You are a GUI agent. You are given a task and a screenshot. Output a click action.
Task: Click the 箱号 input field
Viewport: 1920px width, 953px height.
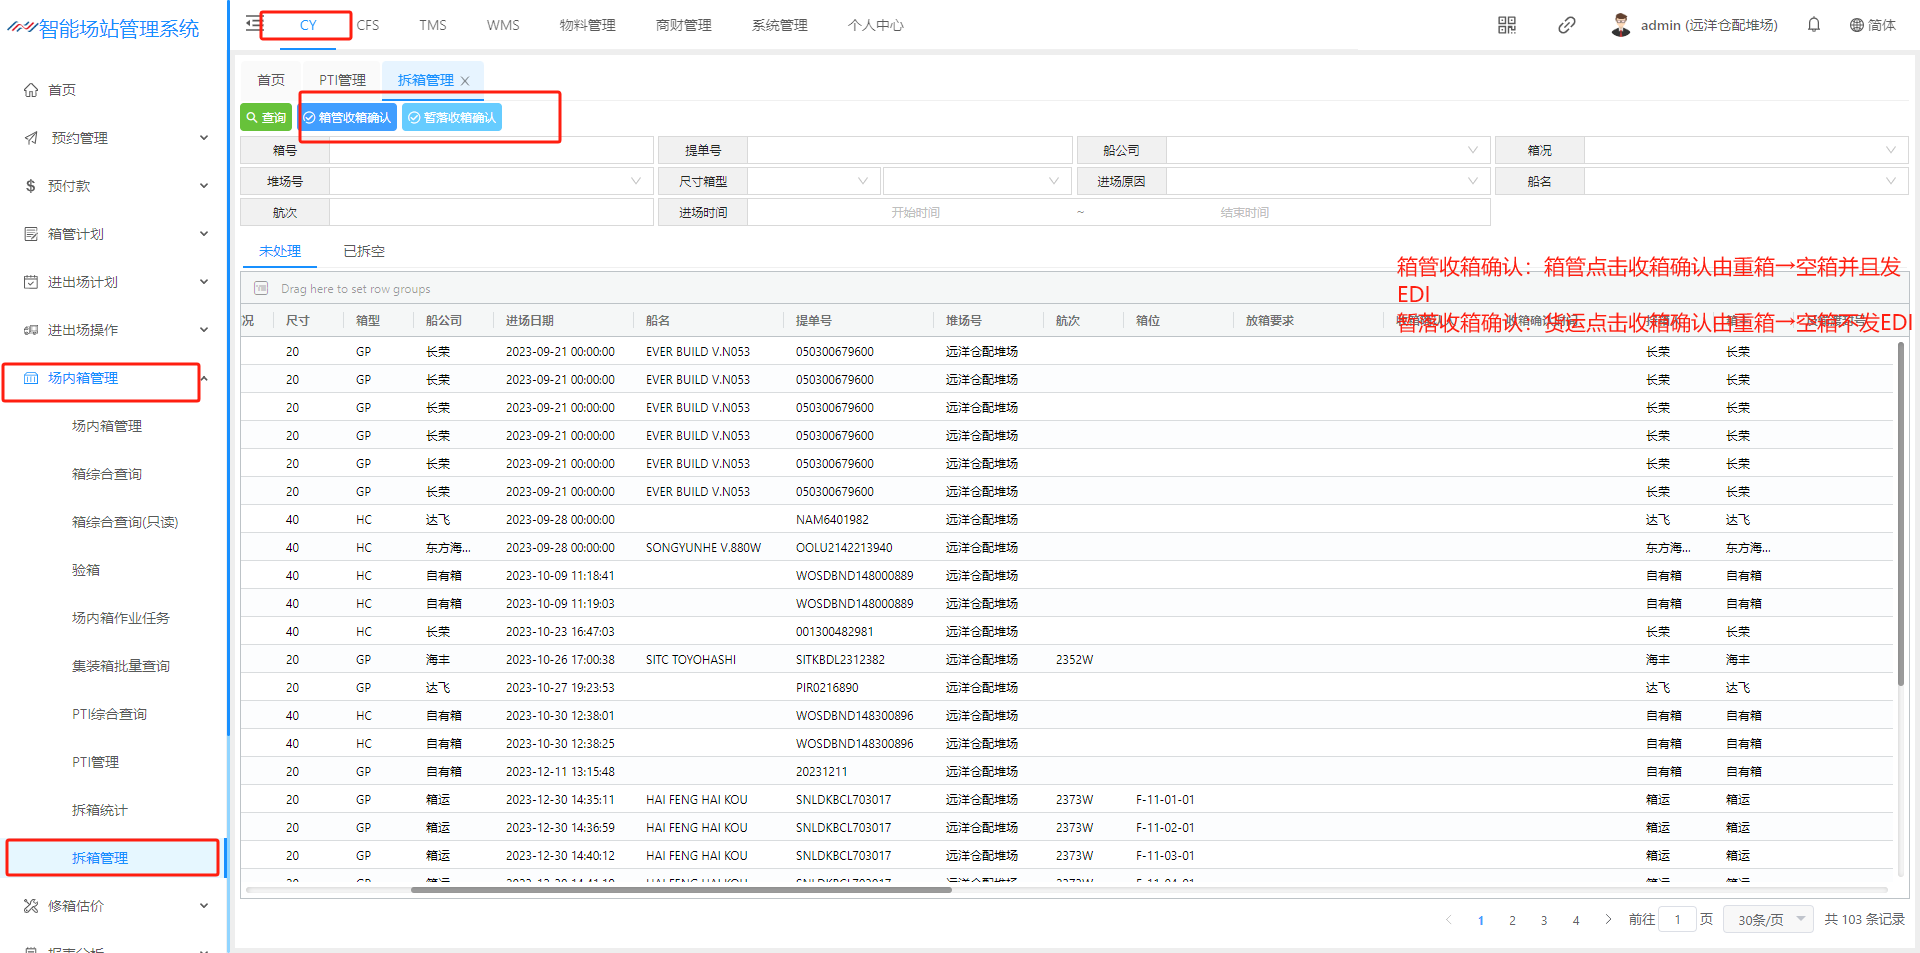pos(490,151)
